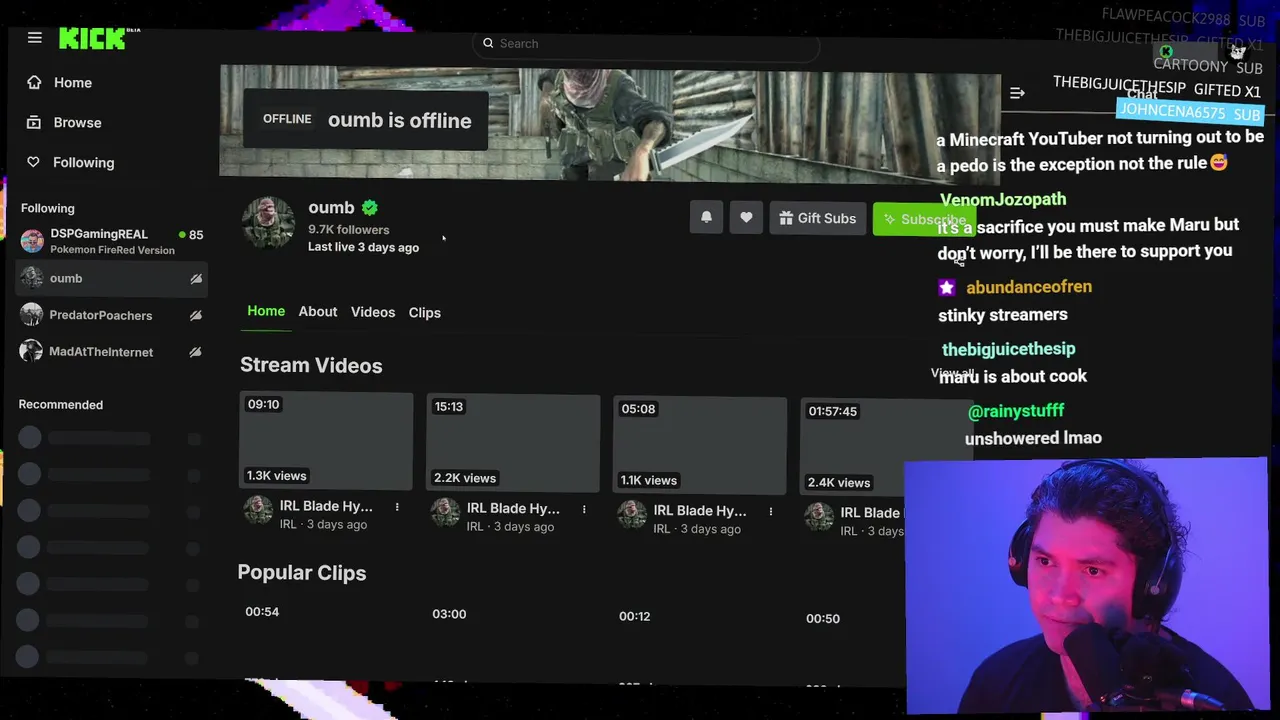Screen dimensions: 1280x720
Task: Click PredatorPoachers avatar in sidebar
Action: tap(32, 315)
